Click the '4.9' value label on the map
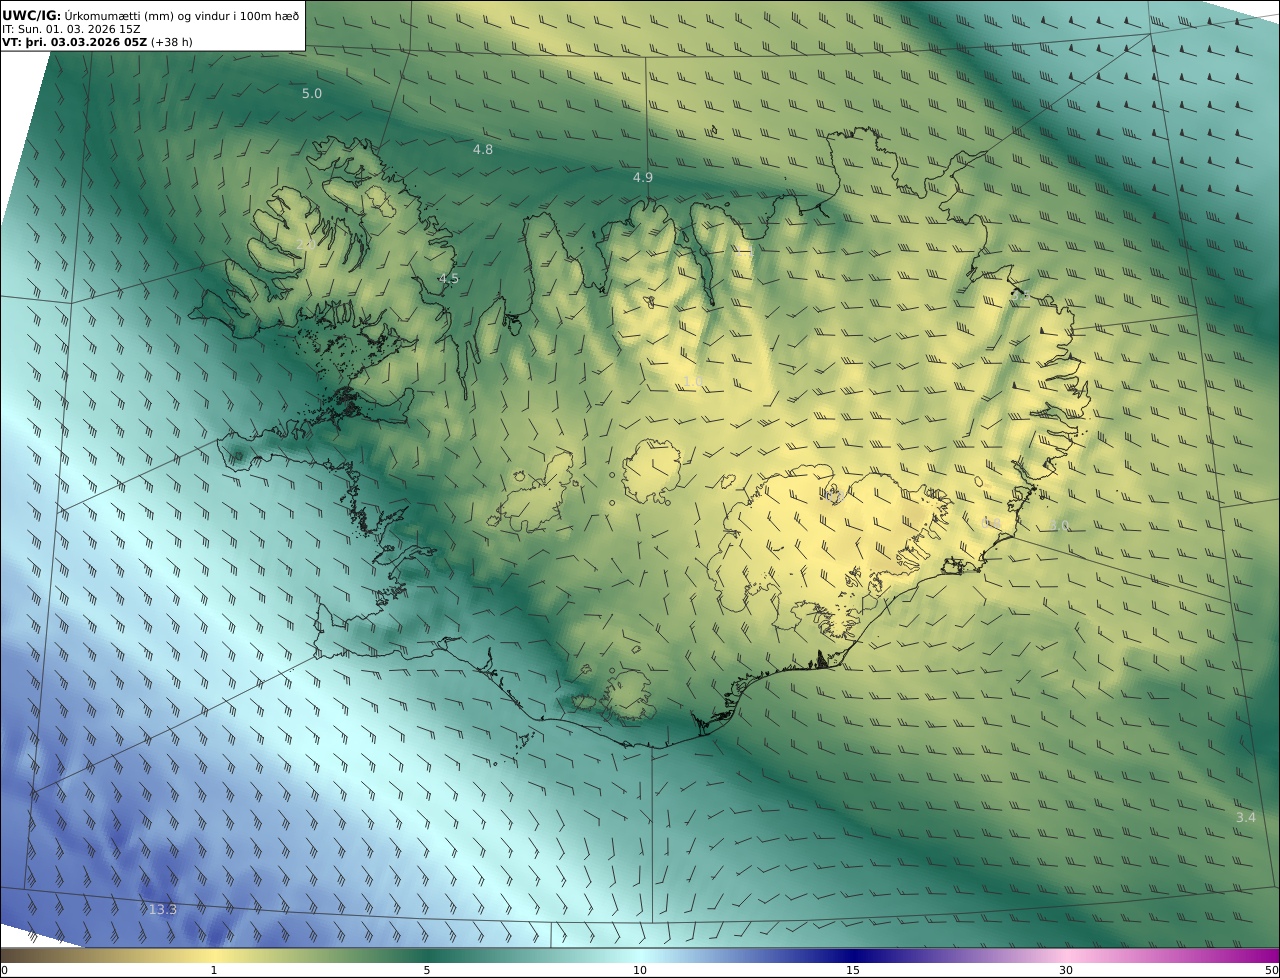 pos(643,177)
